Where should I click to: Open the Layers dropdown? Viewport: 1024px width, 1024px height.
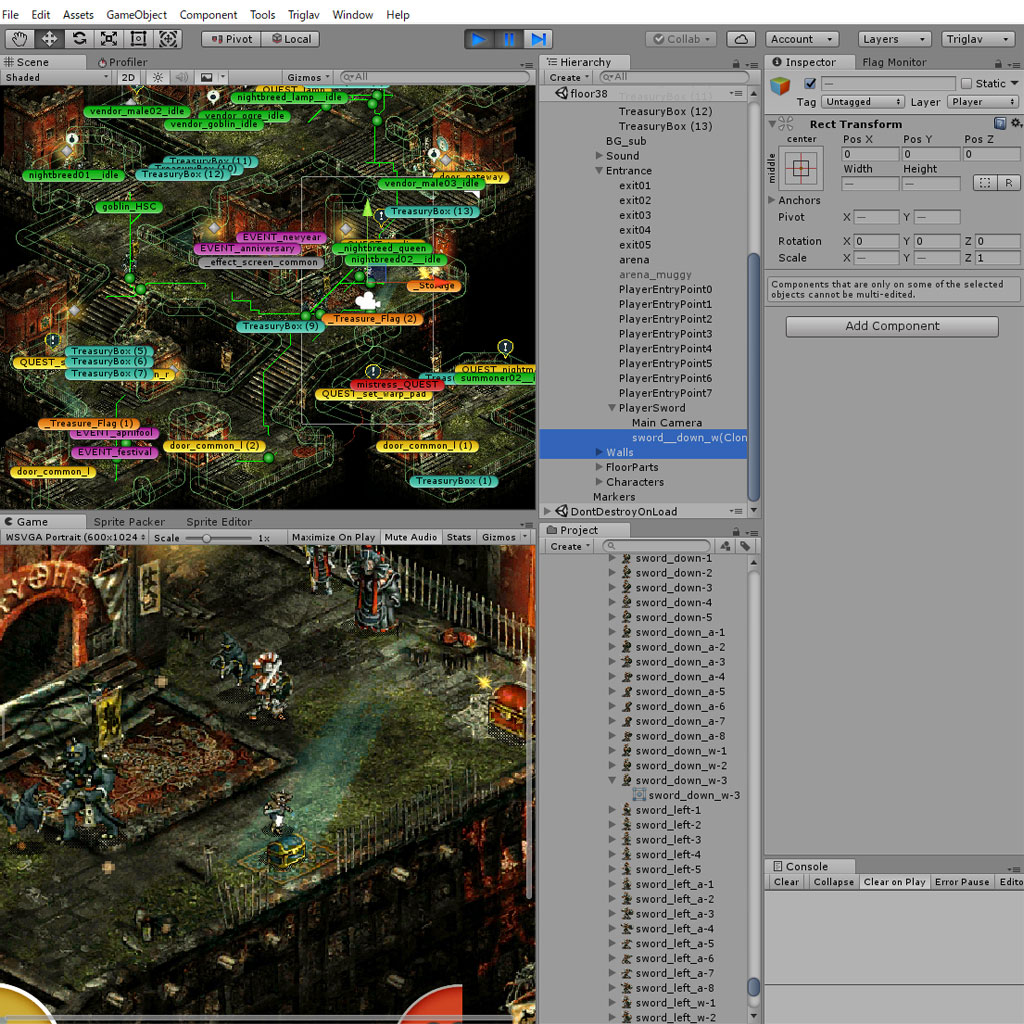click(x=894, y=39)
